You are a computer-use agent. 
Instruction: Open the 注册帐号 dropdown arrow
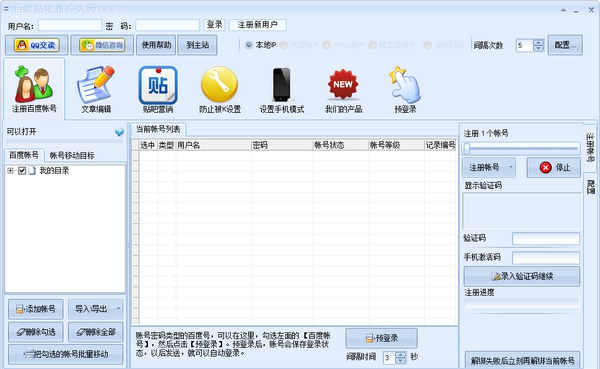510,167
